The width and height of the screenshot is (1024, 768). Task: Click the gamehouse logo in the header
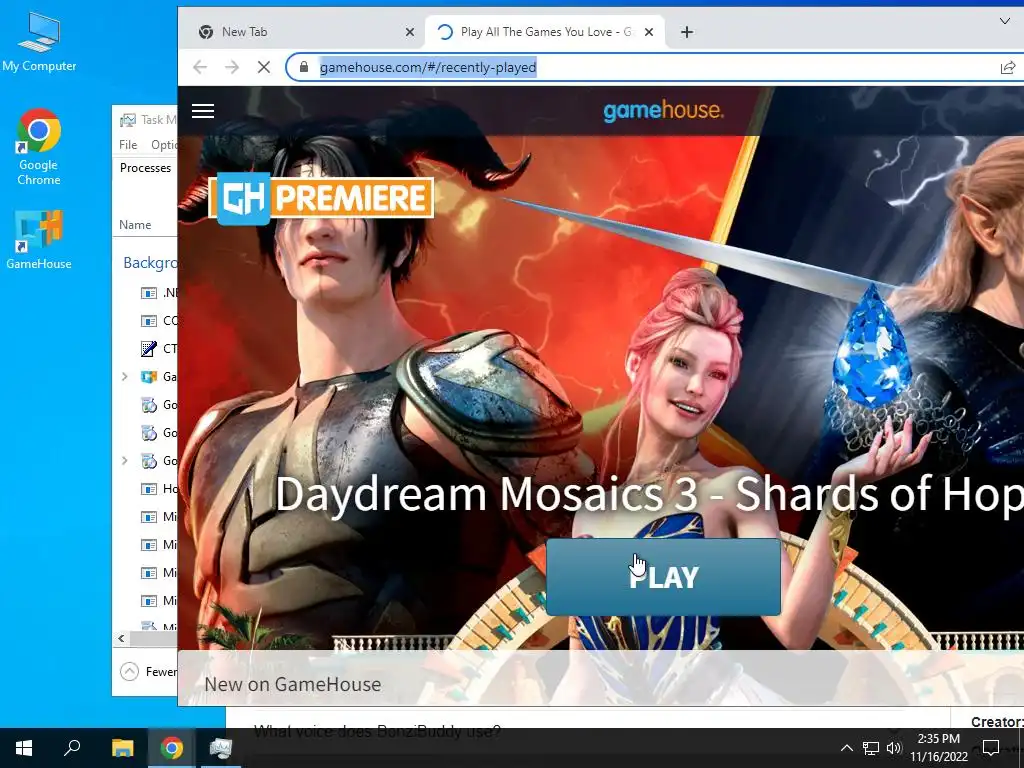(x=663, y=110)
